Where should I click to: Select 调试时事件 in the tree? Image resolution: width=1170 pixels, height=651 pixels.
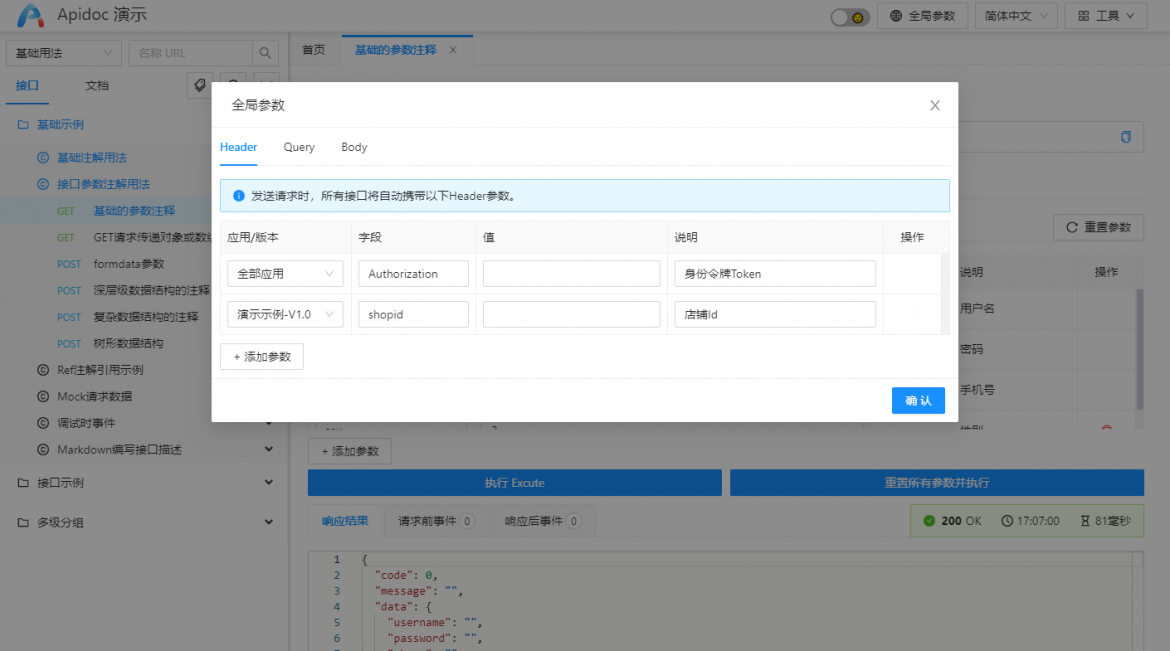point(86,423)
